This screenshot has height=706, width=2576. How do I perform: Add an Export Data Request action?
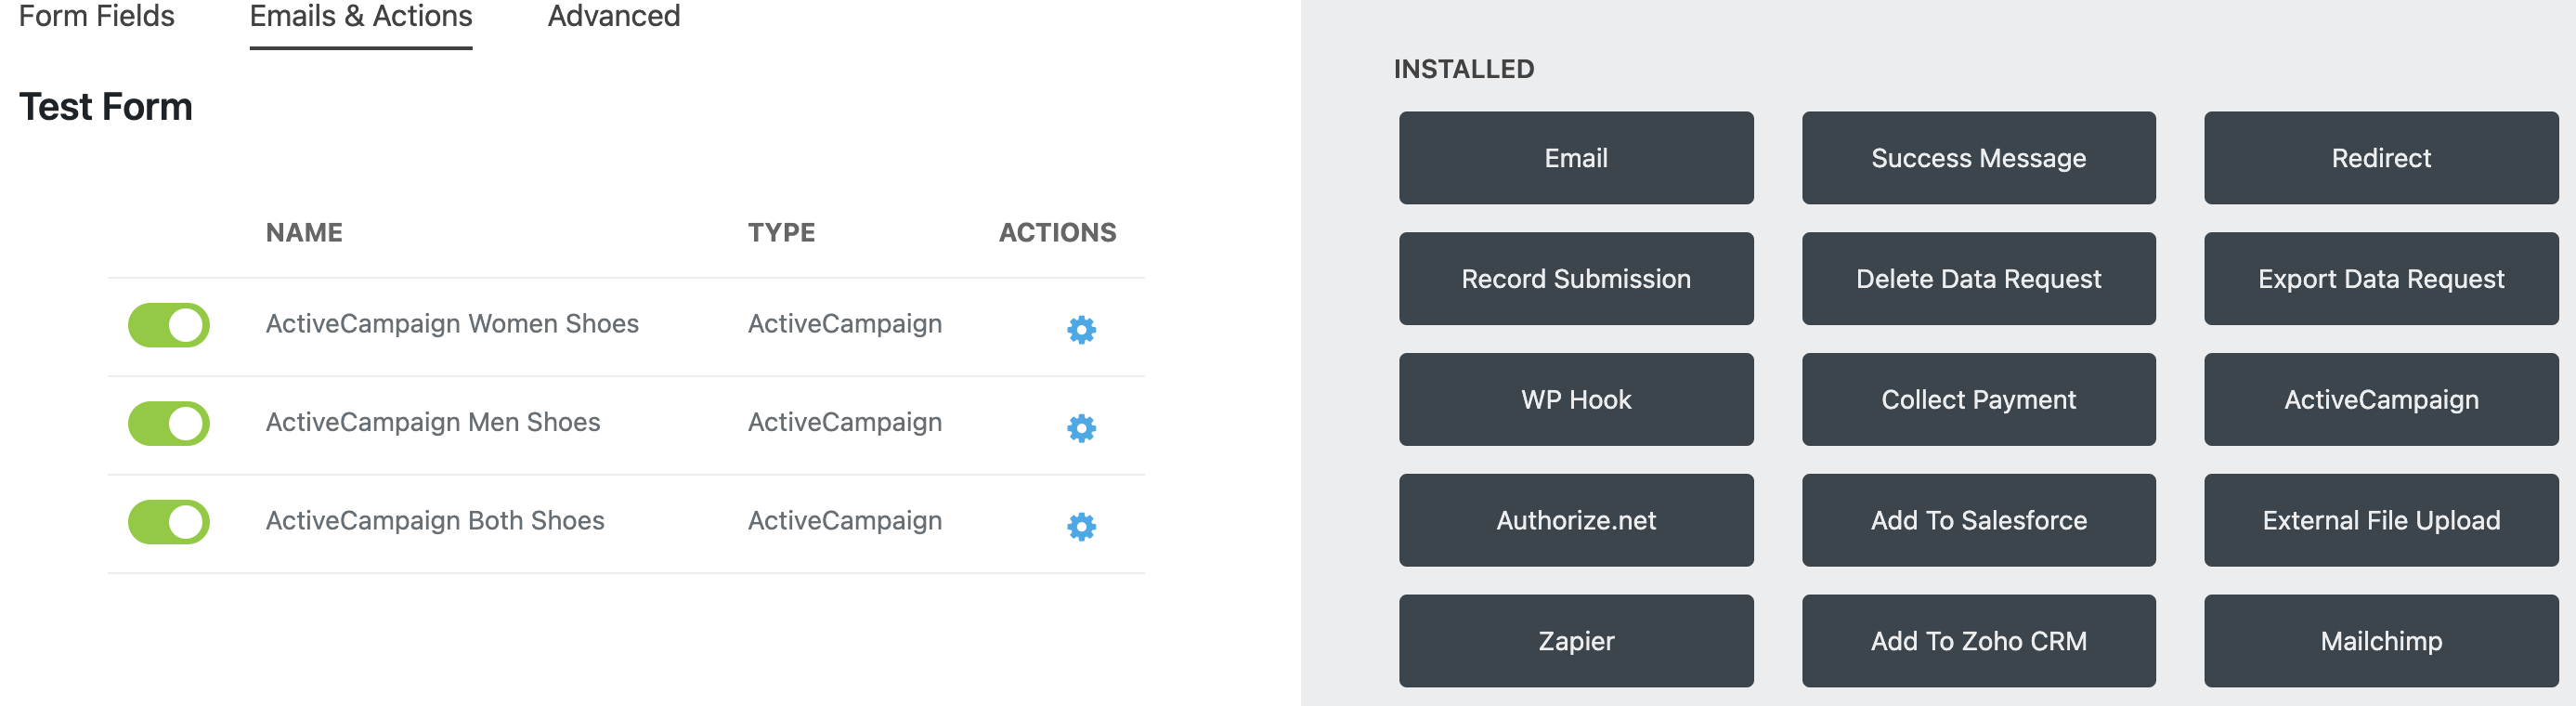click(2380, 278)
